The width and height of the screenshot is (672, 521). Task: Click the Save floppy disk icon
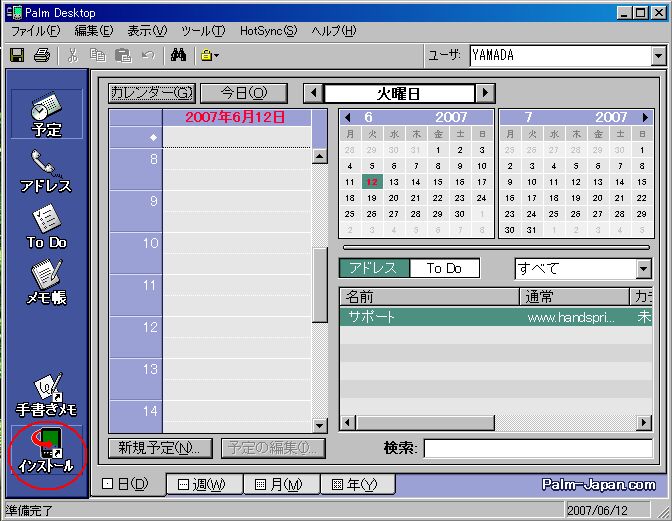pyautogui.click(x=17, y=55)
